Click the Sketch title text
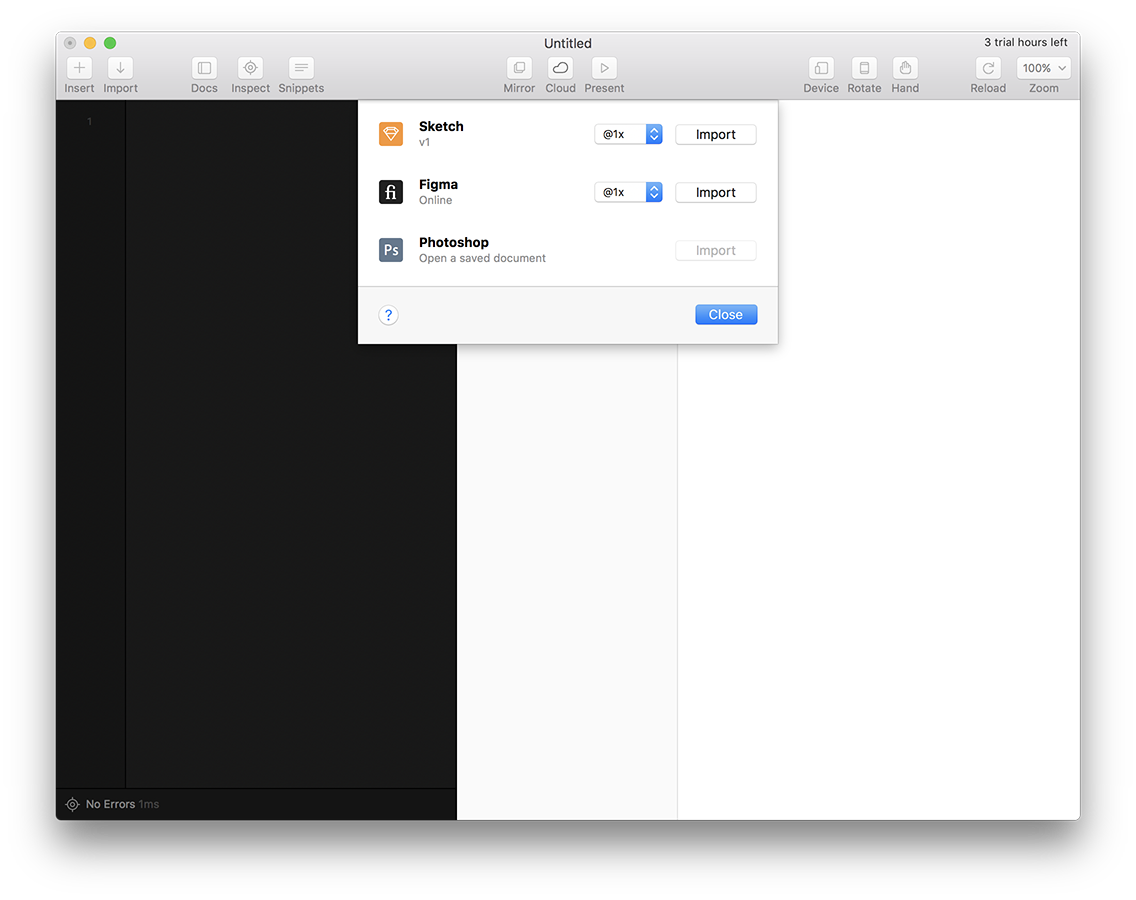Image resolution: width=1136 pixels, height=900 pixels. point(441,126)
